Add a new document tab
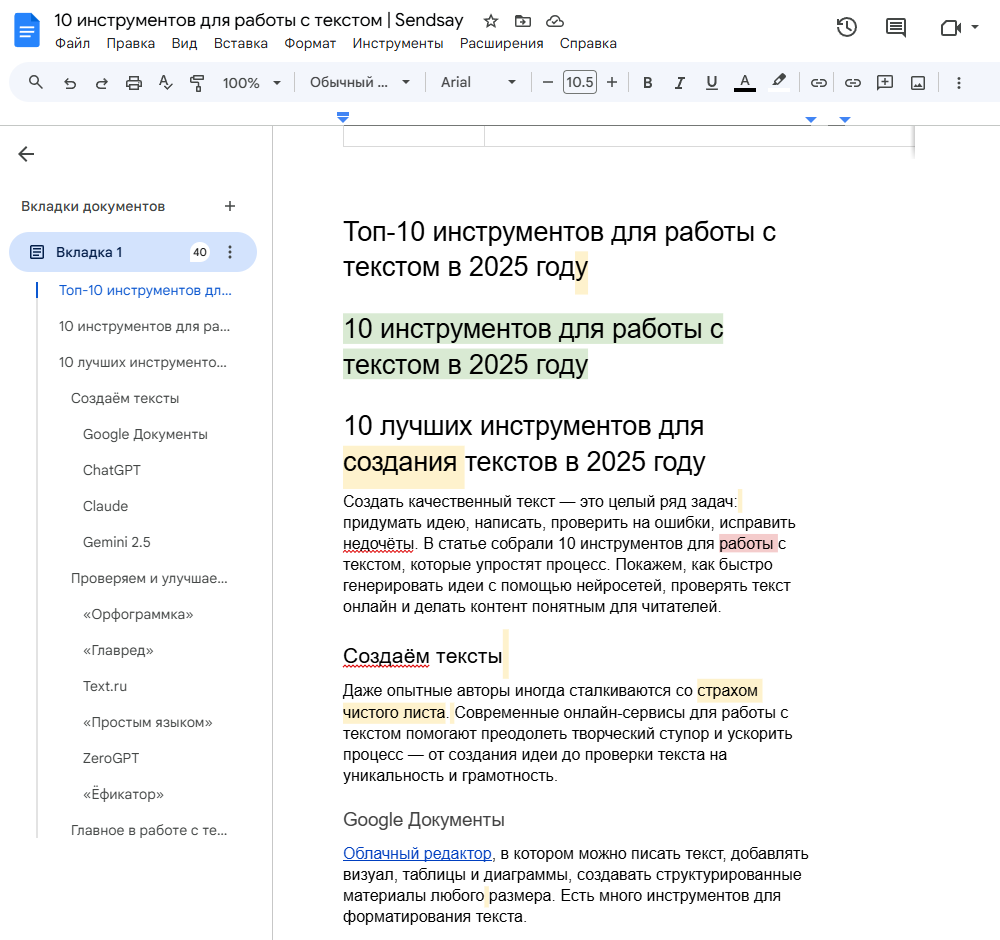Image resolution: width=1000 pixels, height=940 pixels. (230, 206)
